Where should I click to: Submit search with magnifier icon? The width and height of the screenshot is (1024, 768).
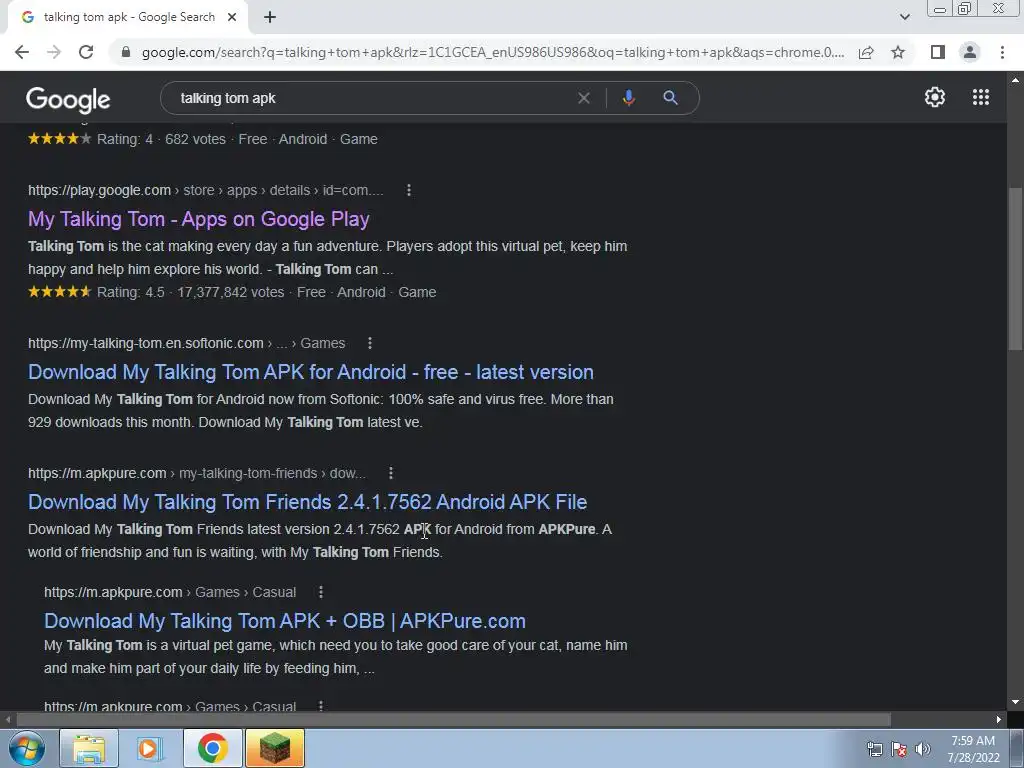(x=670, y=98)
